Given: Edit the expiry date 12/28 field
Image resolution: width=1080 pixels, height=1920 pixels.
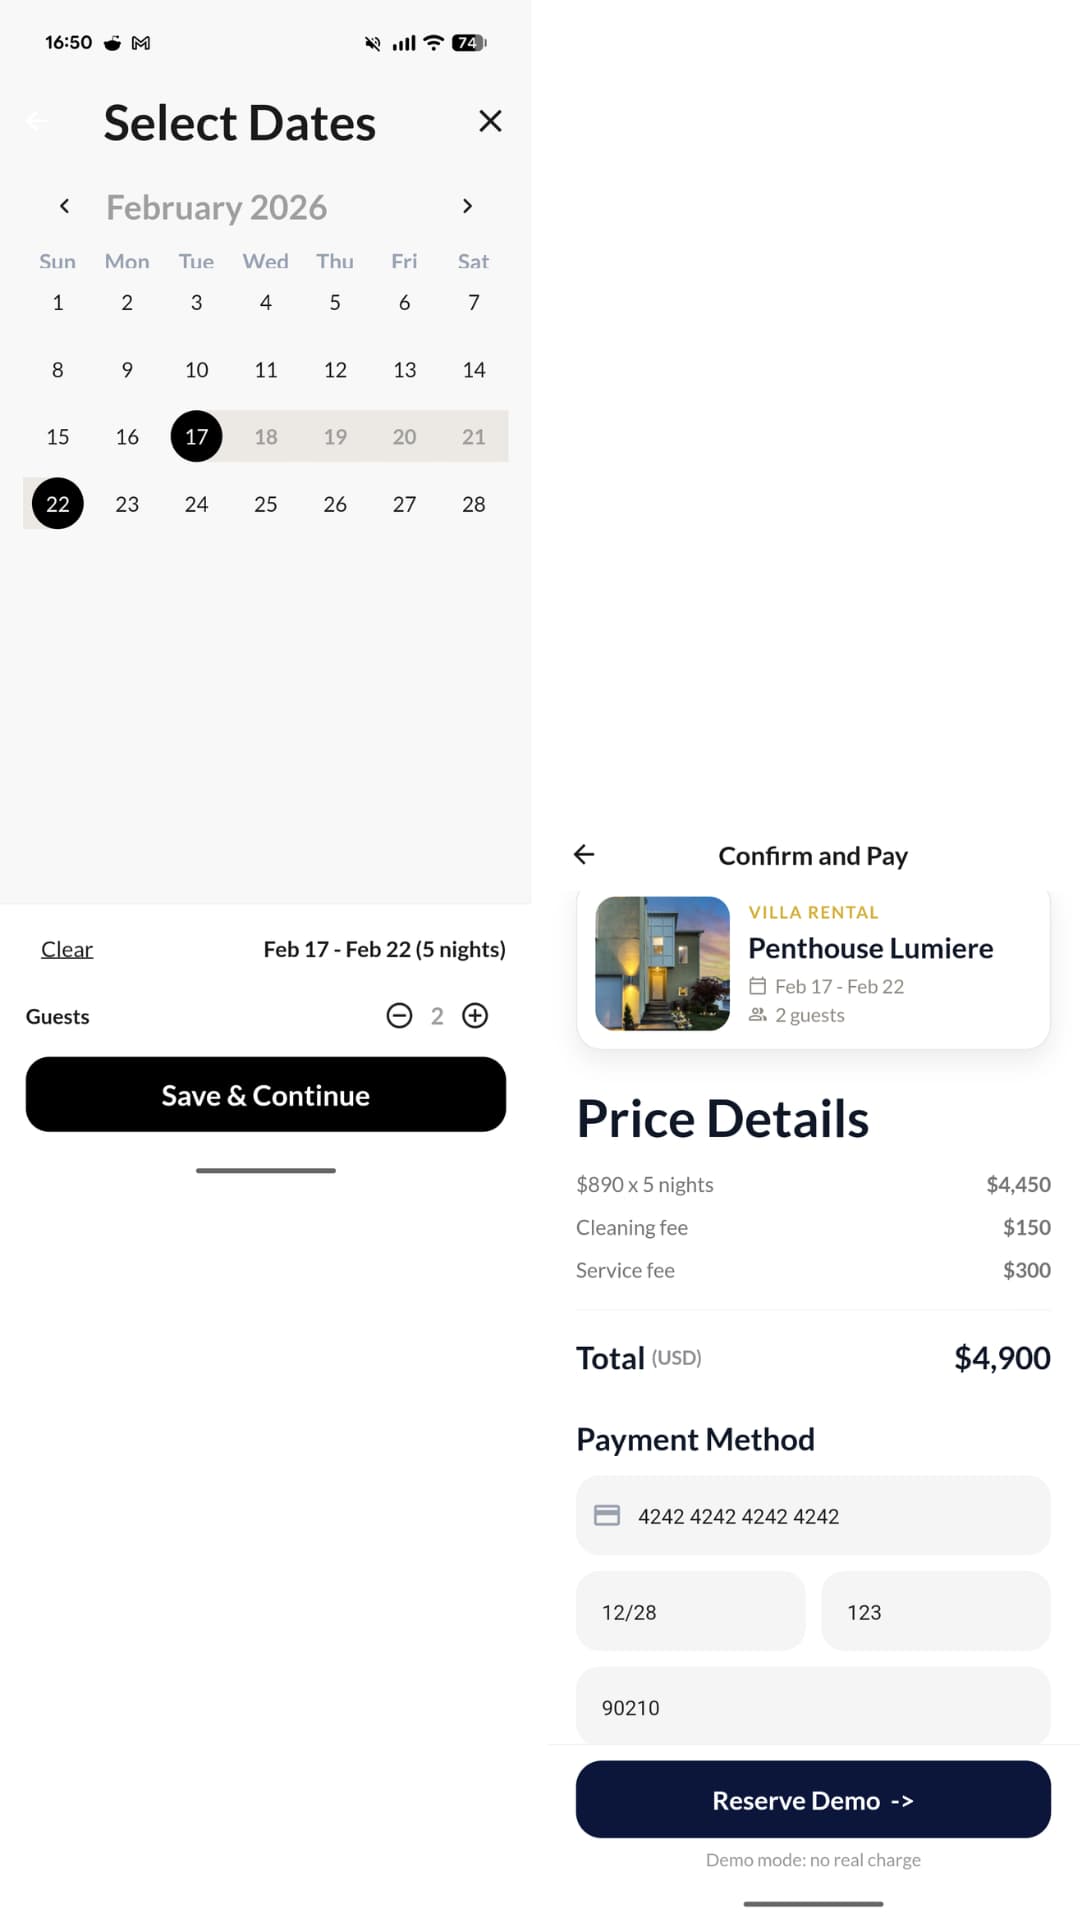Looking at the screenshot, I should click(690, 1611).
